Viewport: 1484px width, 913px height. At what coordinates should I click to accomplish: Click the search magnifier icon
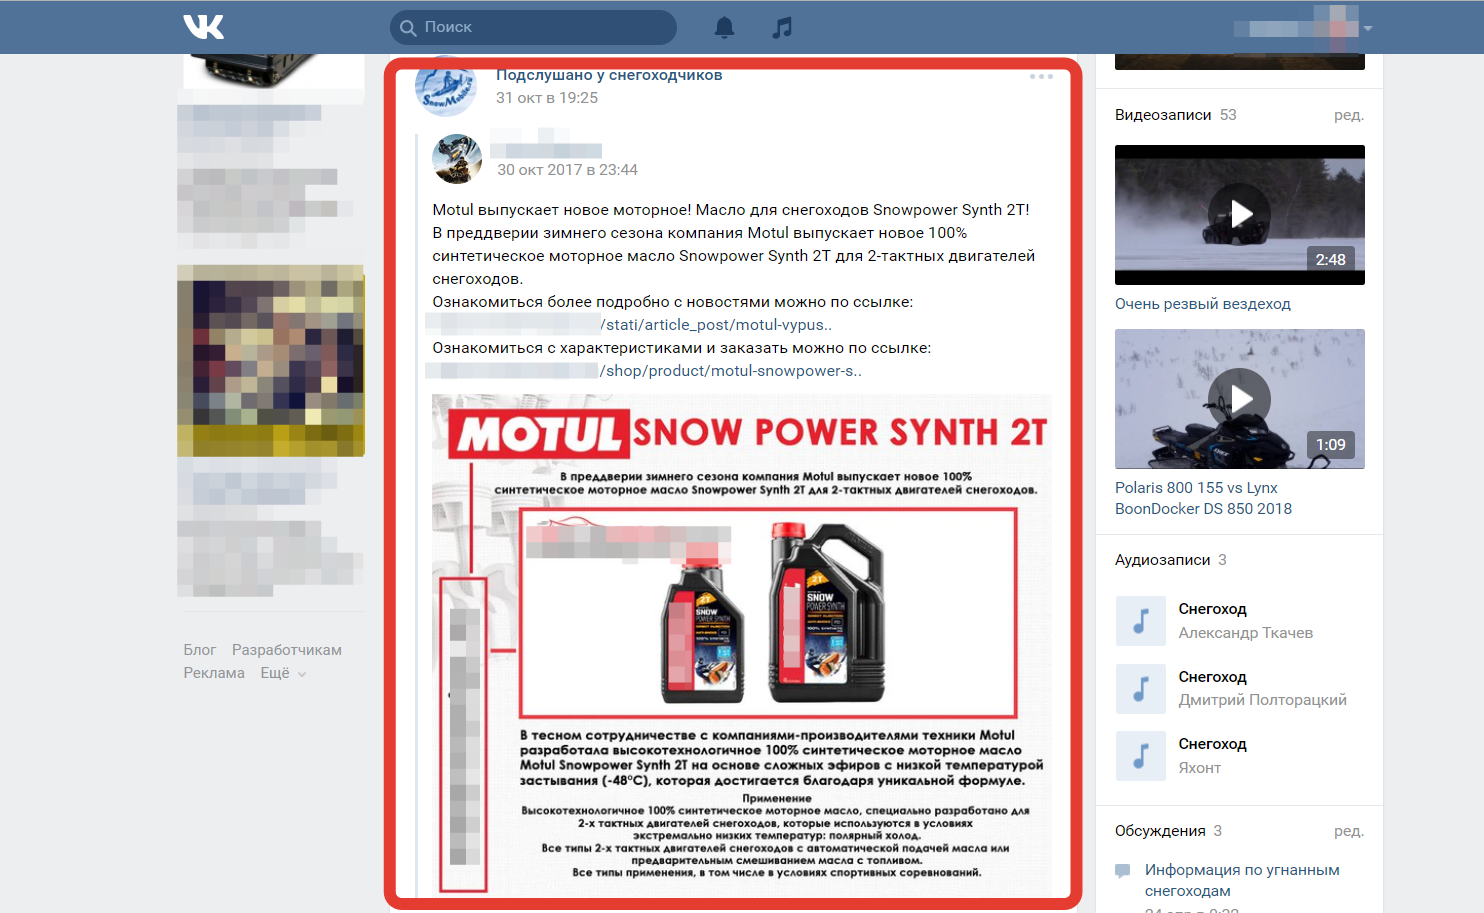pos(408,28)
